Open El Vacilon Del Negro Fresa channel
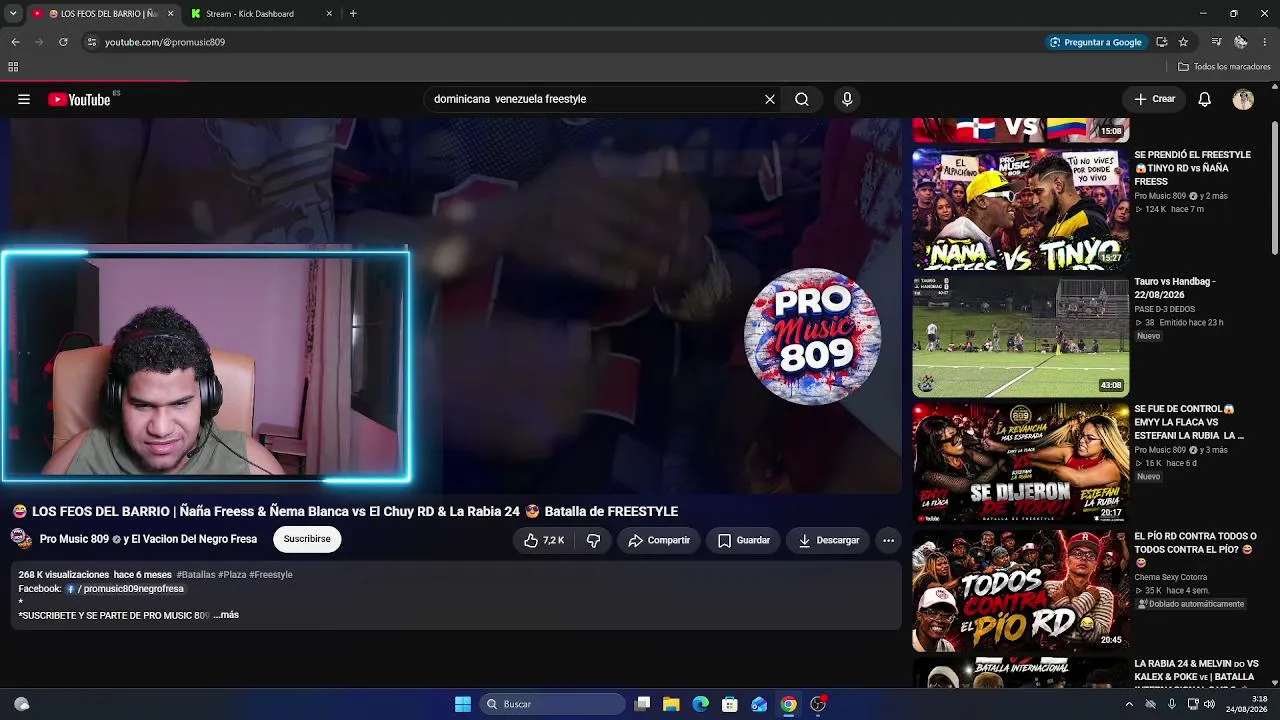The width and height of the screenshot is (1280, 720). click(x=194, y=539)
